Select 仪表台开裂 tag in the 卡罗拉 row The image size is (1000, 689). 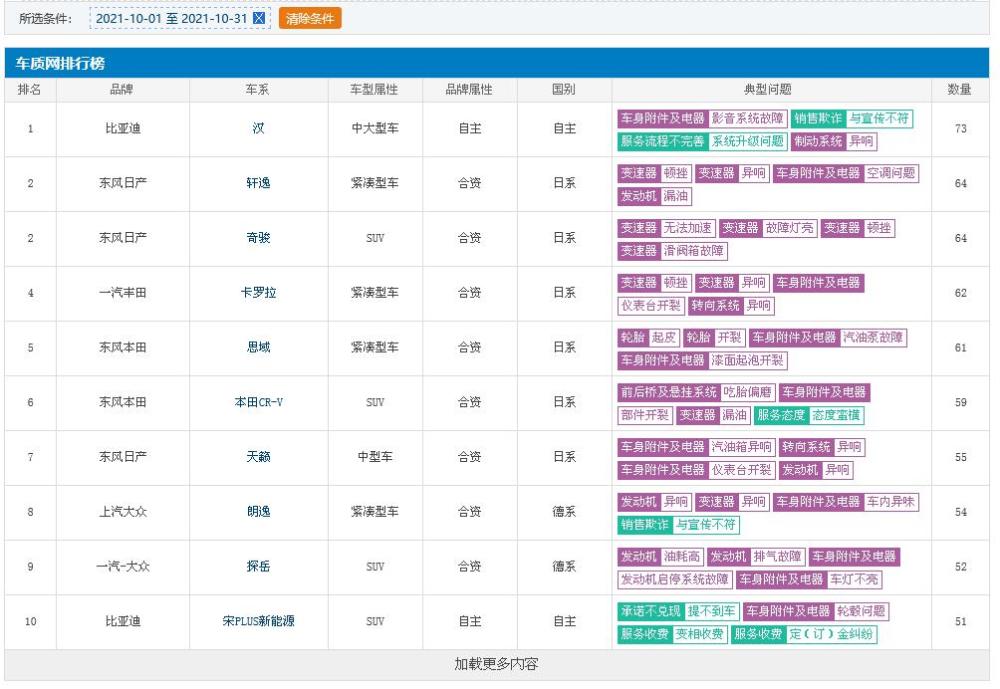[651, 306]
